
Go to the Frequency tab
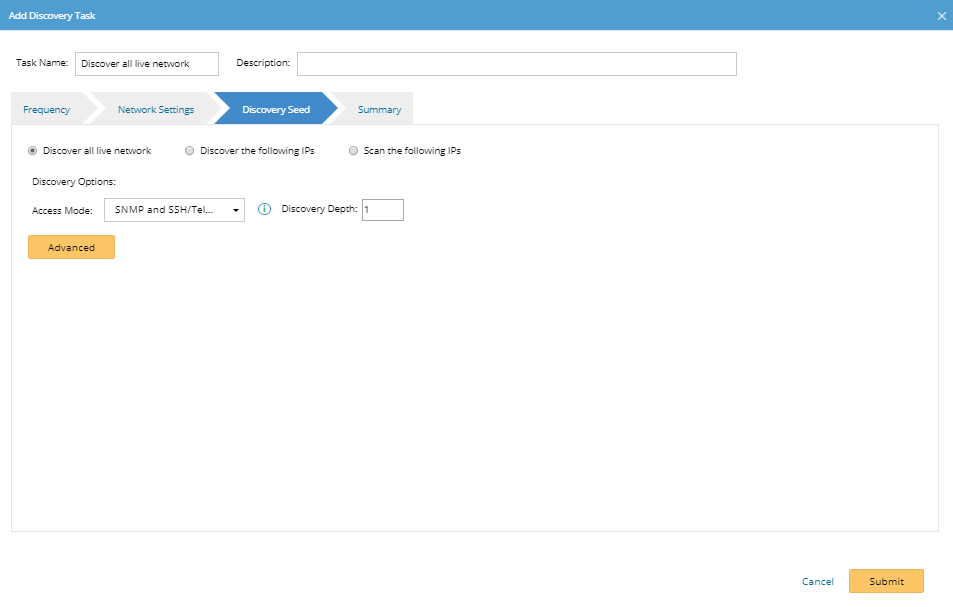point(47,109)
